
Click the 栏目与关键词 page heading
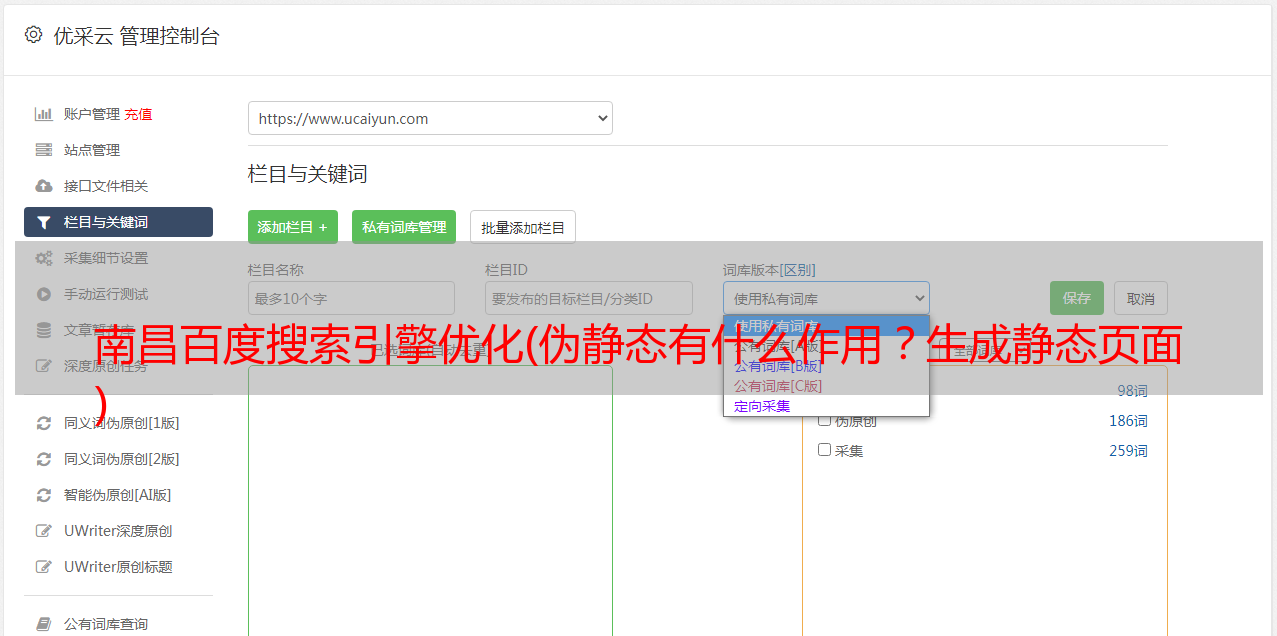pyautogui.click(x=307, y=174)
